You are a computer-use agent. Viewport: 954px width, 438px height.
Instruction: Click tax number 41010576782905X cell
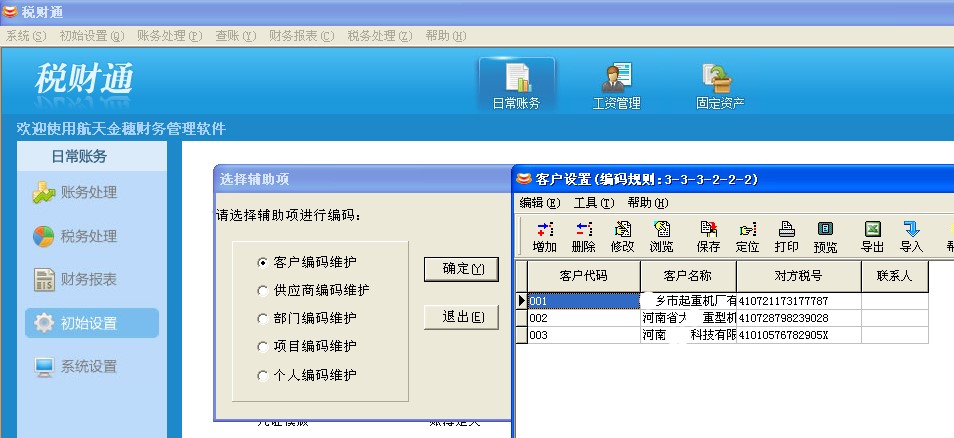click(799, 335)
